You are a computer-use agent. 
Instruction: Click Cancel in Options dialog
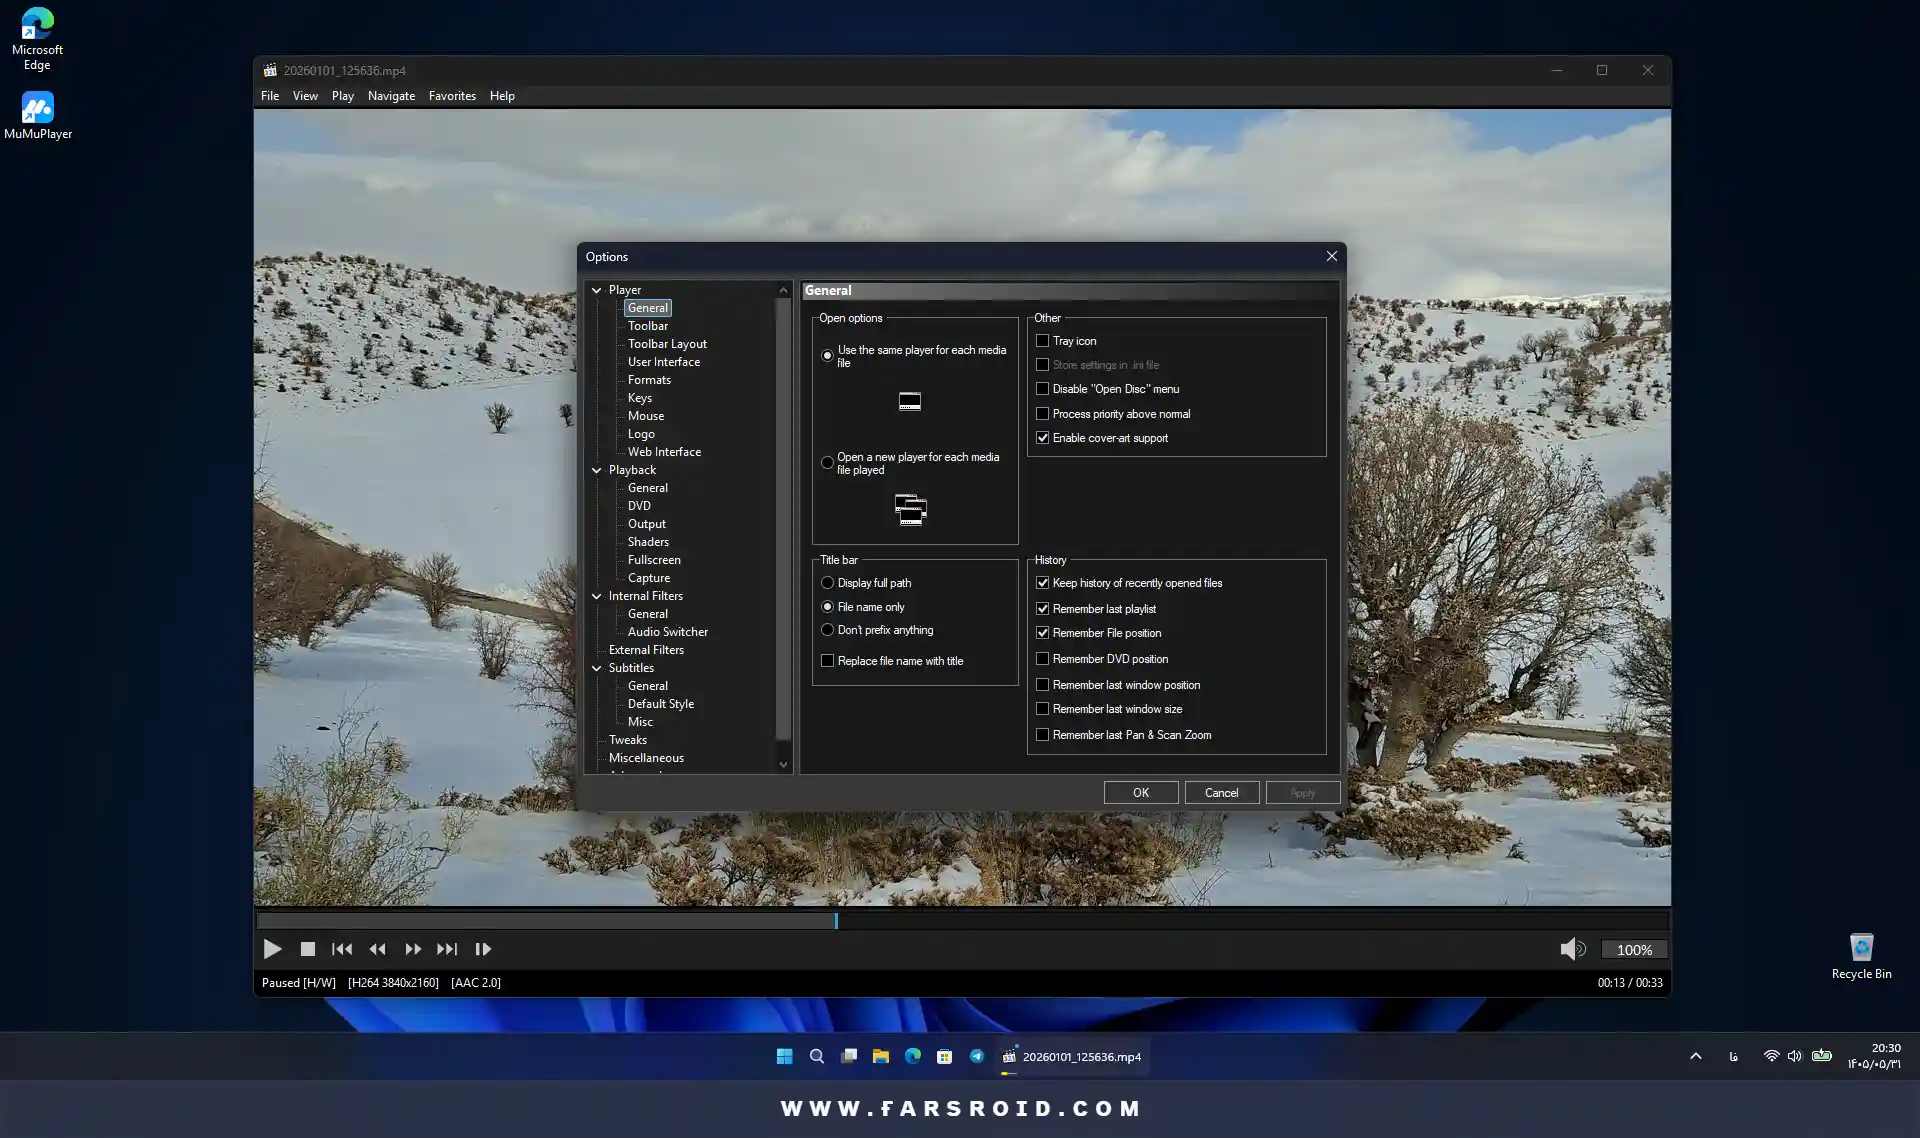(1221, 793)
